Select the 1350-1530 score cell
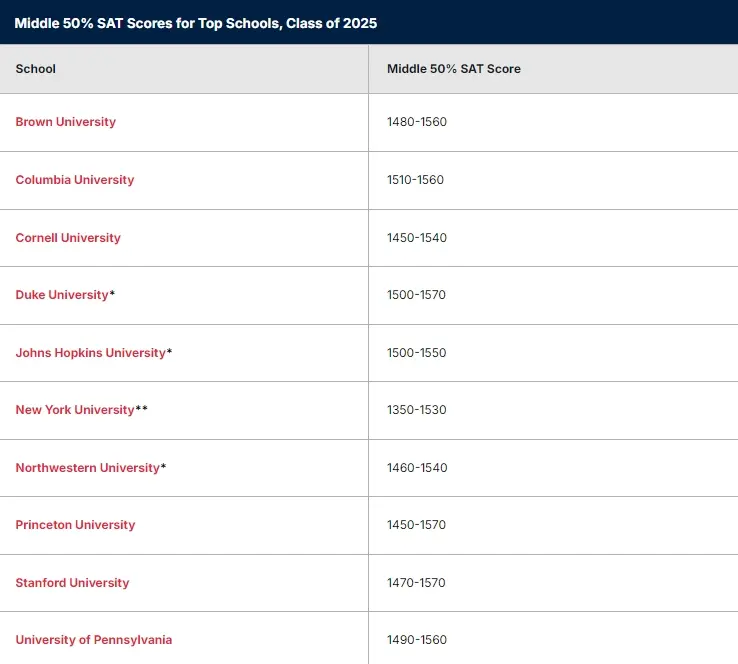The height and width of the screenshot is (664, 738). pyautogui.click(x=417, y=410)
